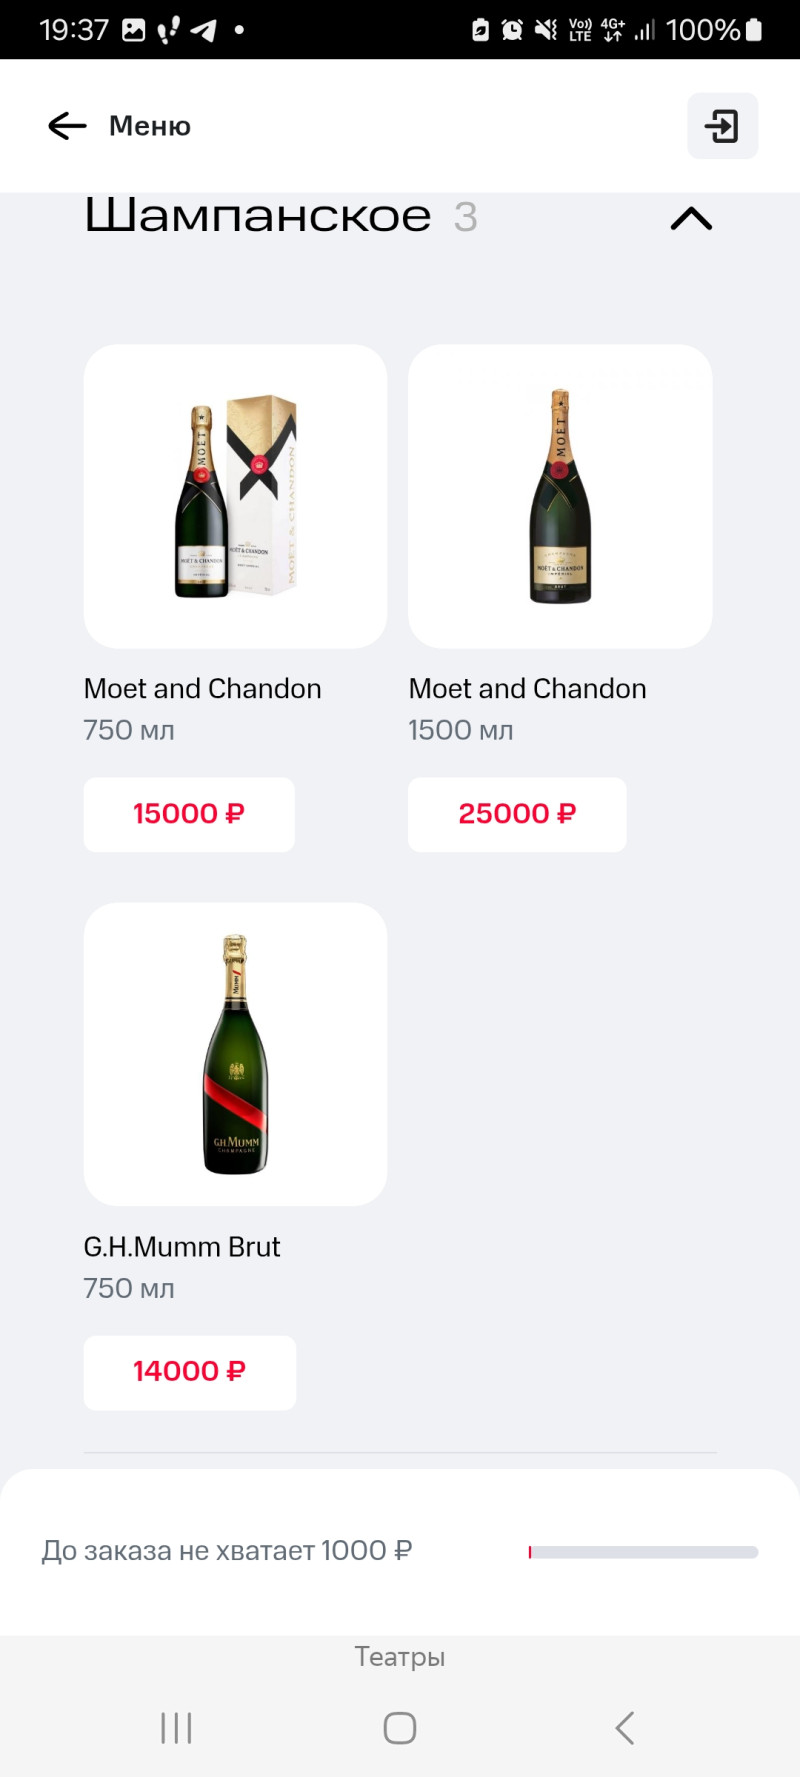Open the Android recent apps button
The height and width of the screenshot is (1777, 800).
176,1728
